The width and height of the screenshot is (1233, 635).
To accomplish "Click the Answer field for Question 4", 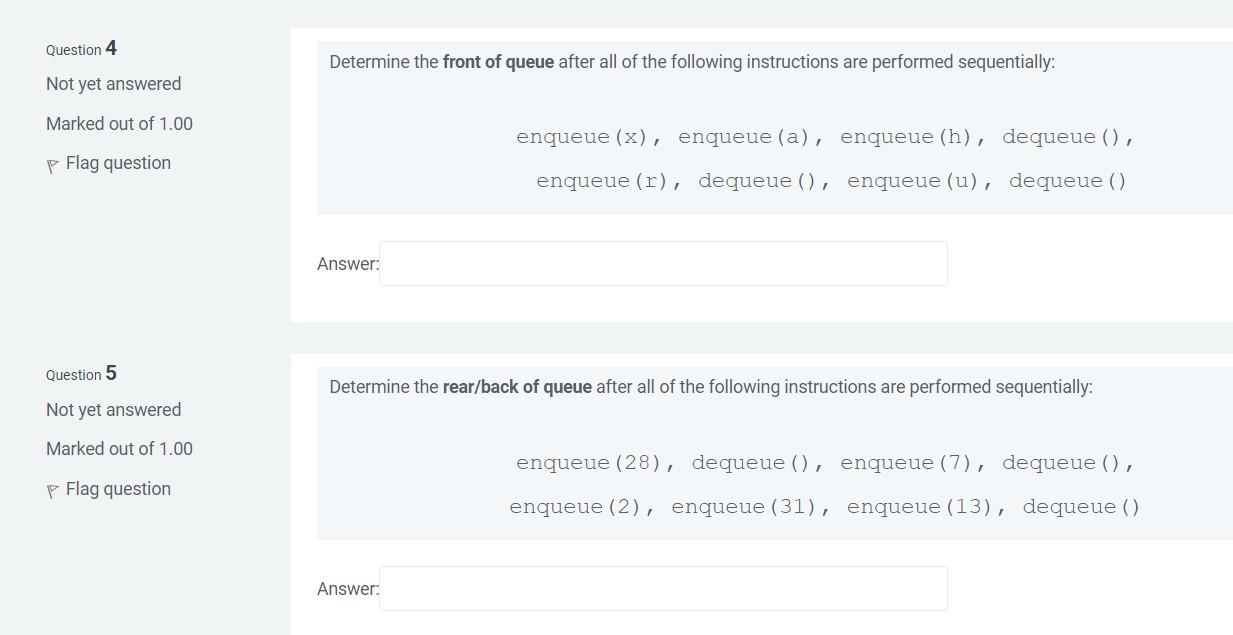I will [662, 263].
